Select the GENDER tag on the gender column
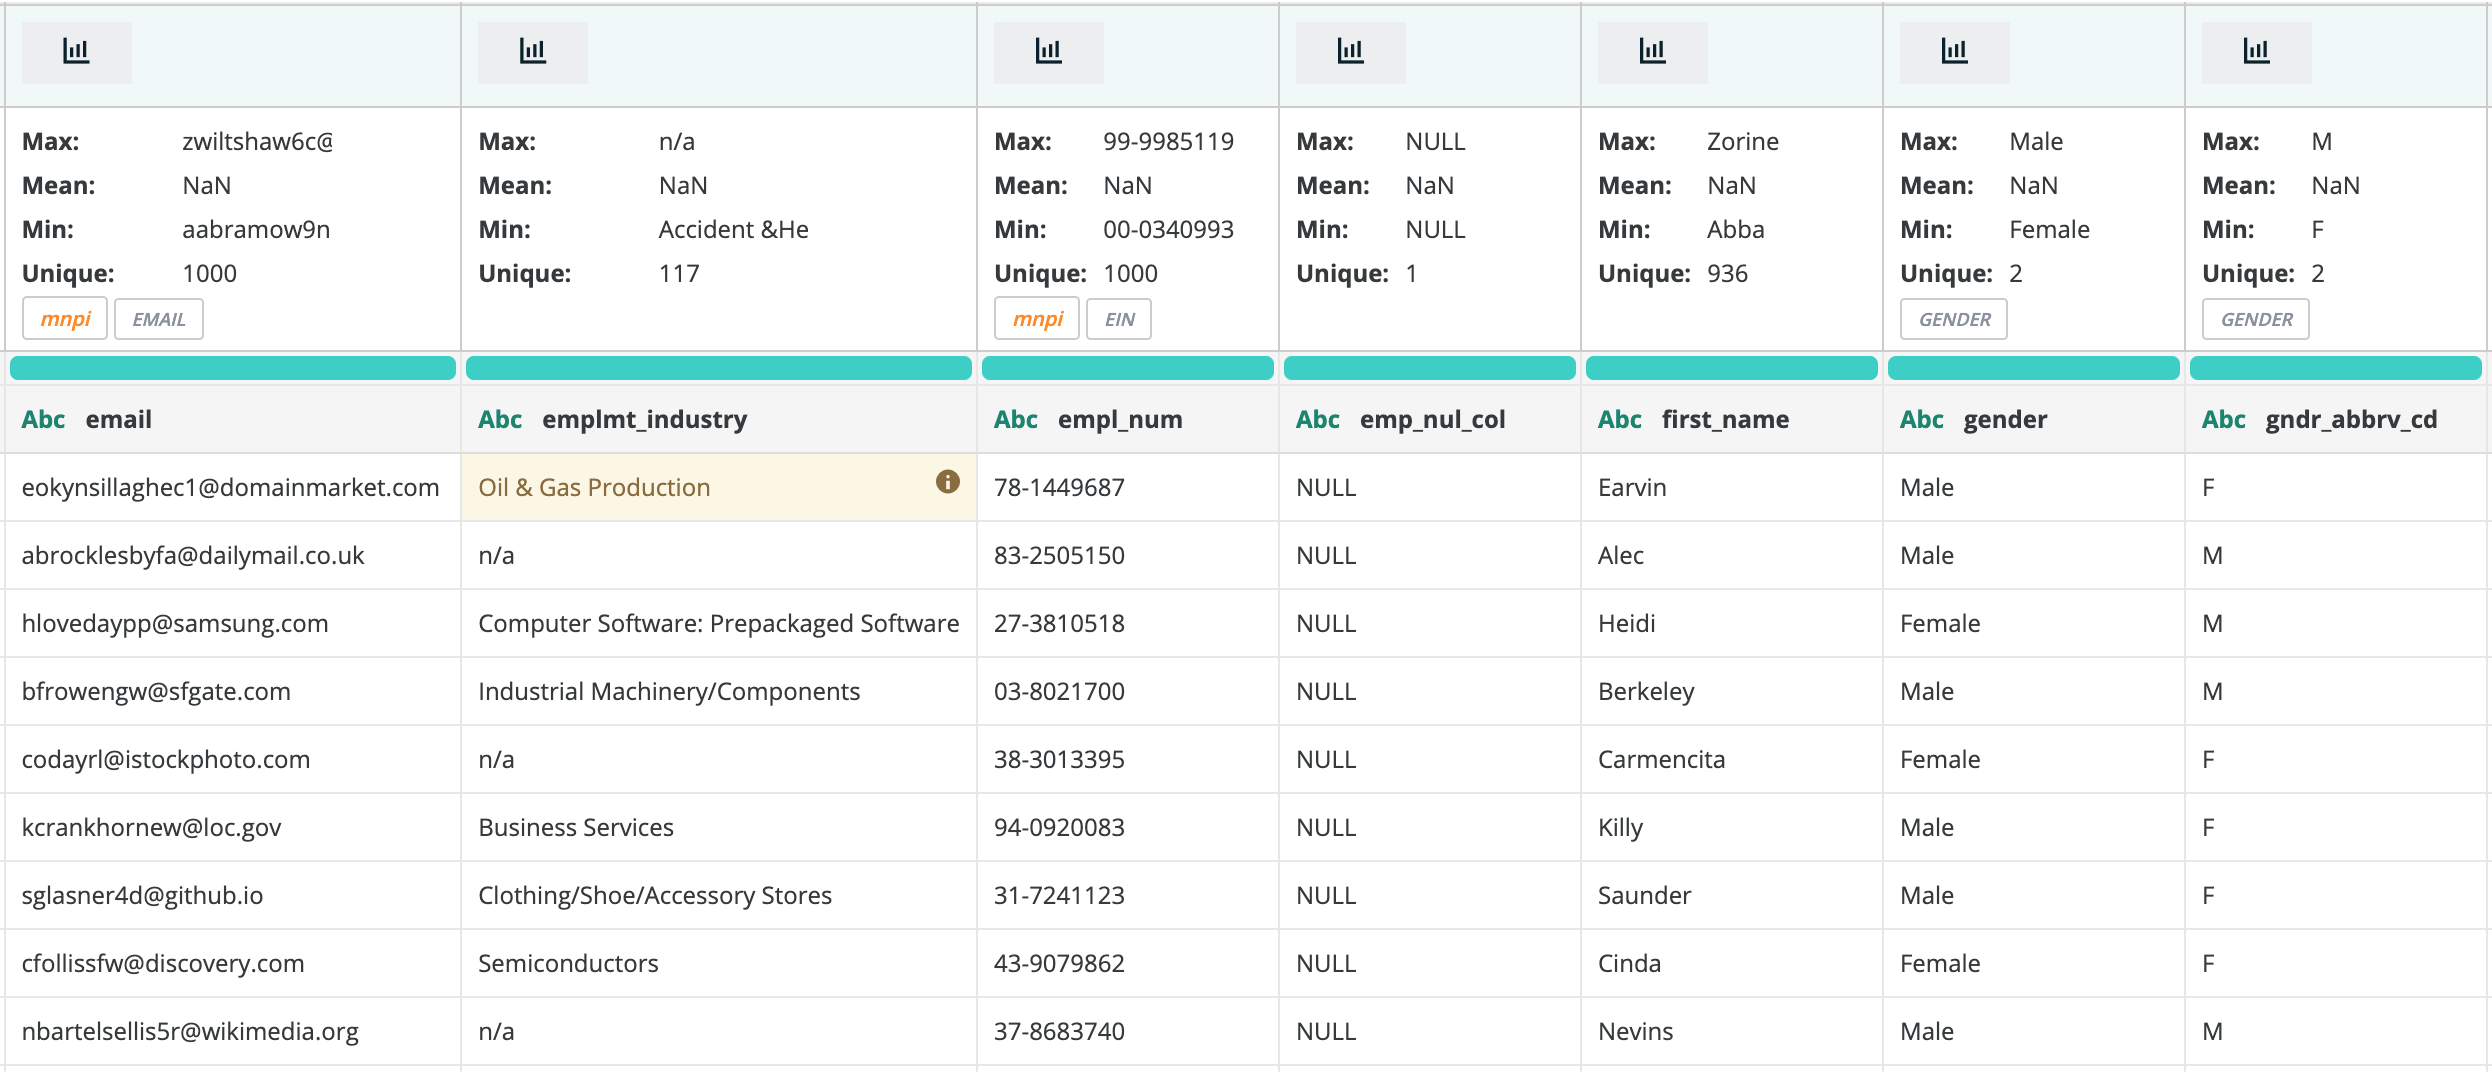This screenshot has height=1072, width=2492. pyautogui.click(x=1954, y=319)
